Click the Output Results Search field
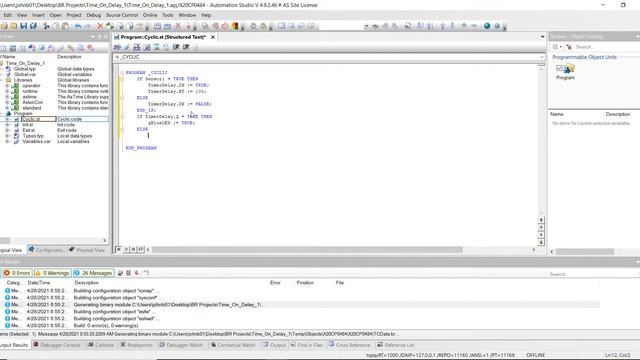The height and width of the screenshot is (360, 640). pos(593,274)
